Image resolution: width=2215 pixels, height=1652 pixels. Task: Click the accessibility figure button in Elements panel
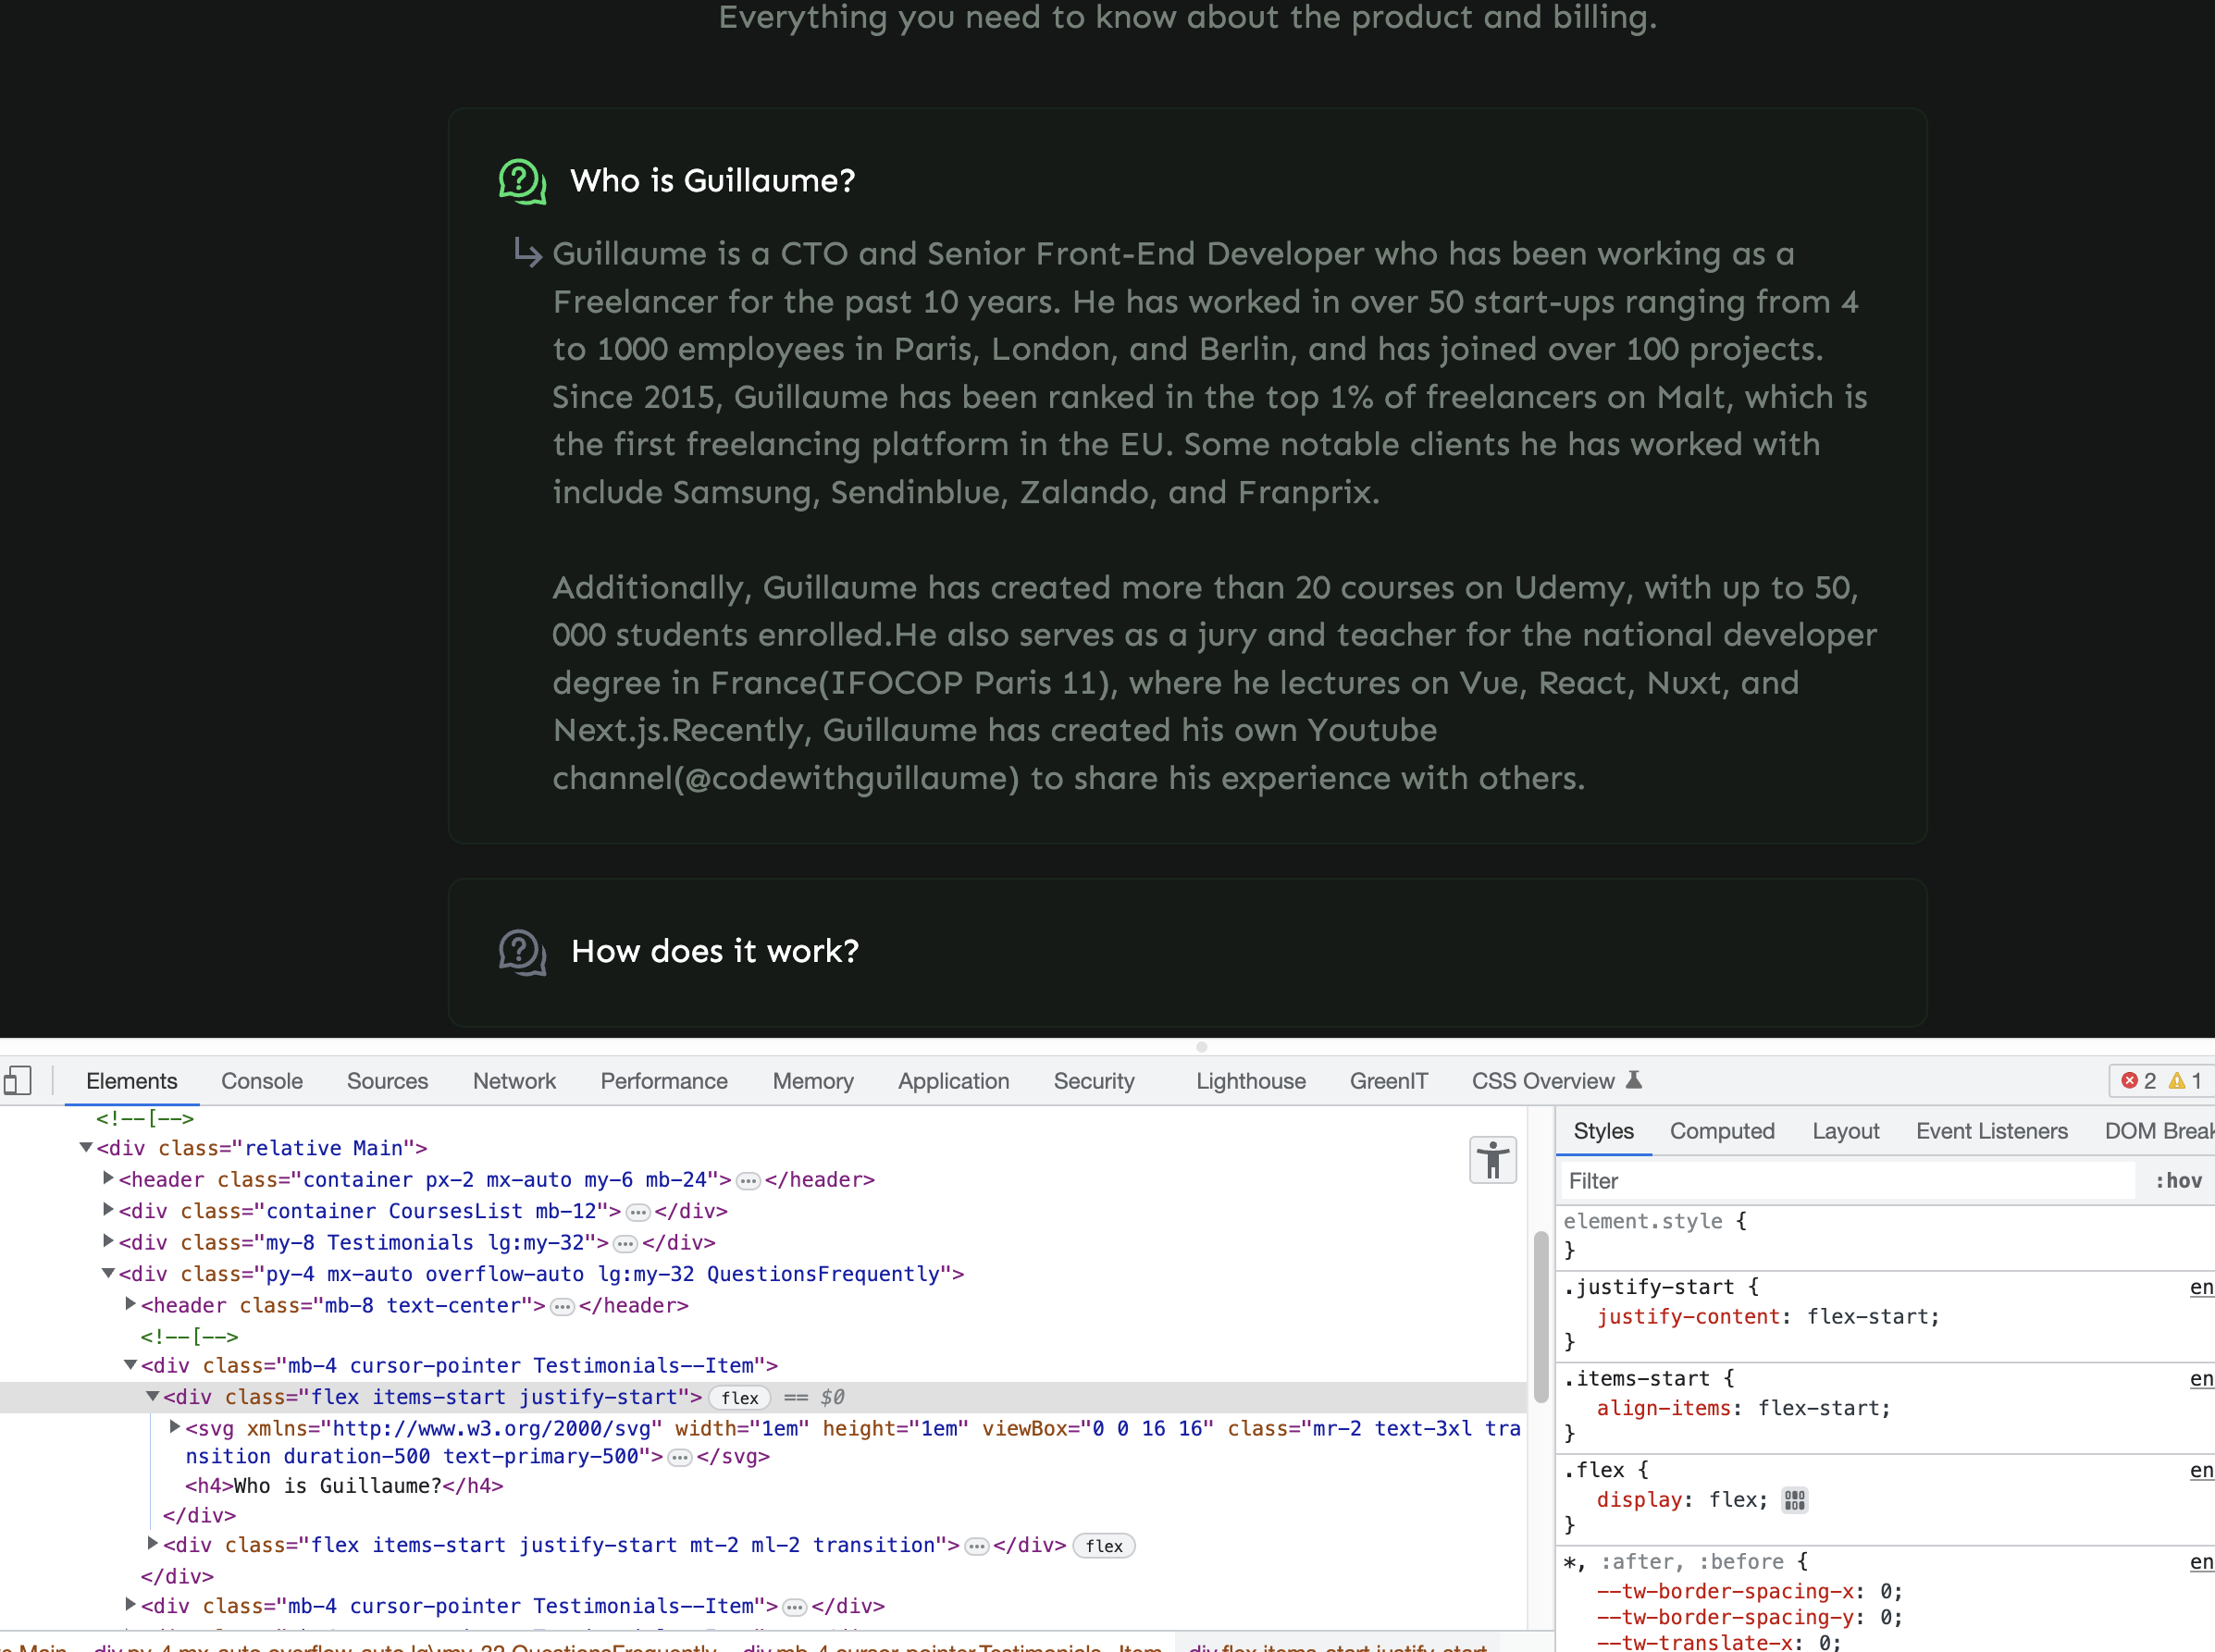[1492, 1160]
